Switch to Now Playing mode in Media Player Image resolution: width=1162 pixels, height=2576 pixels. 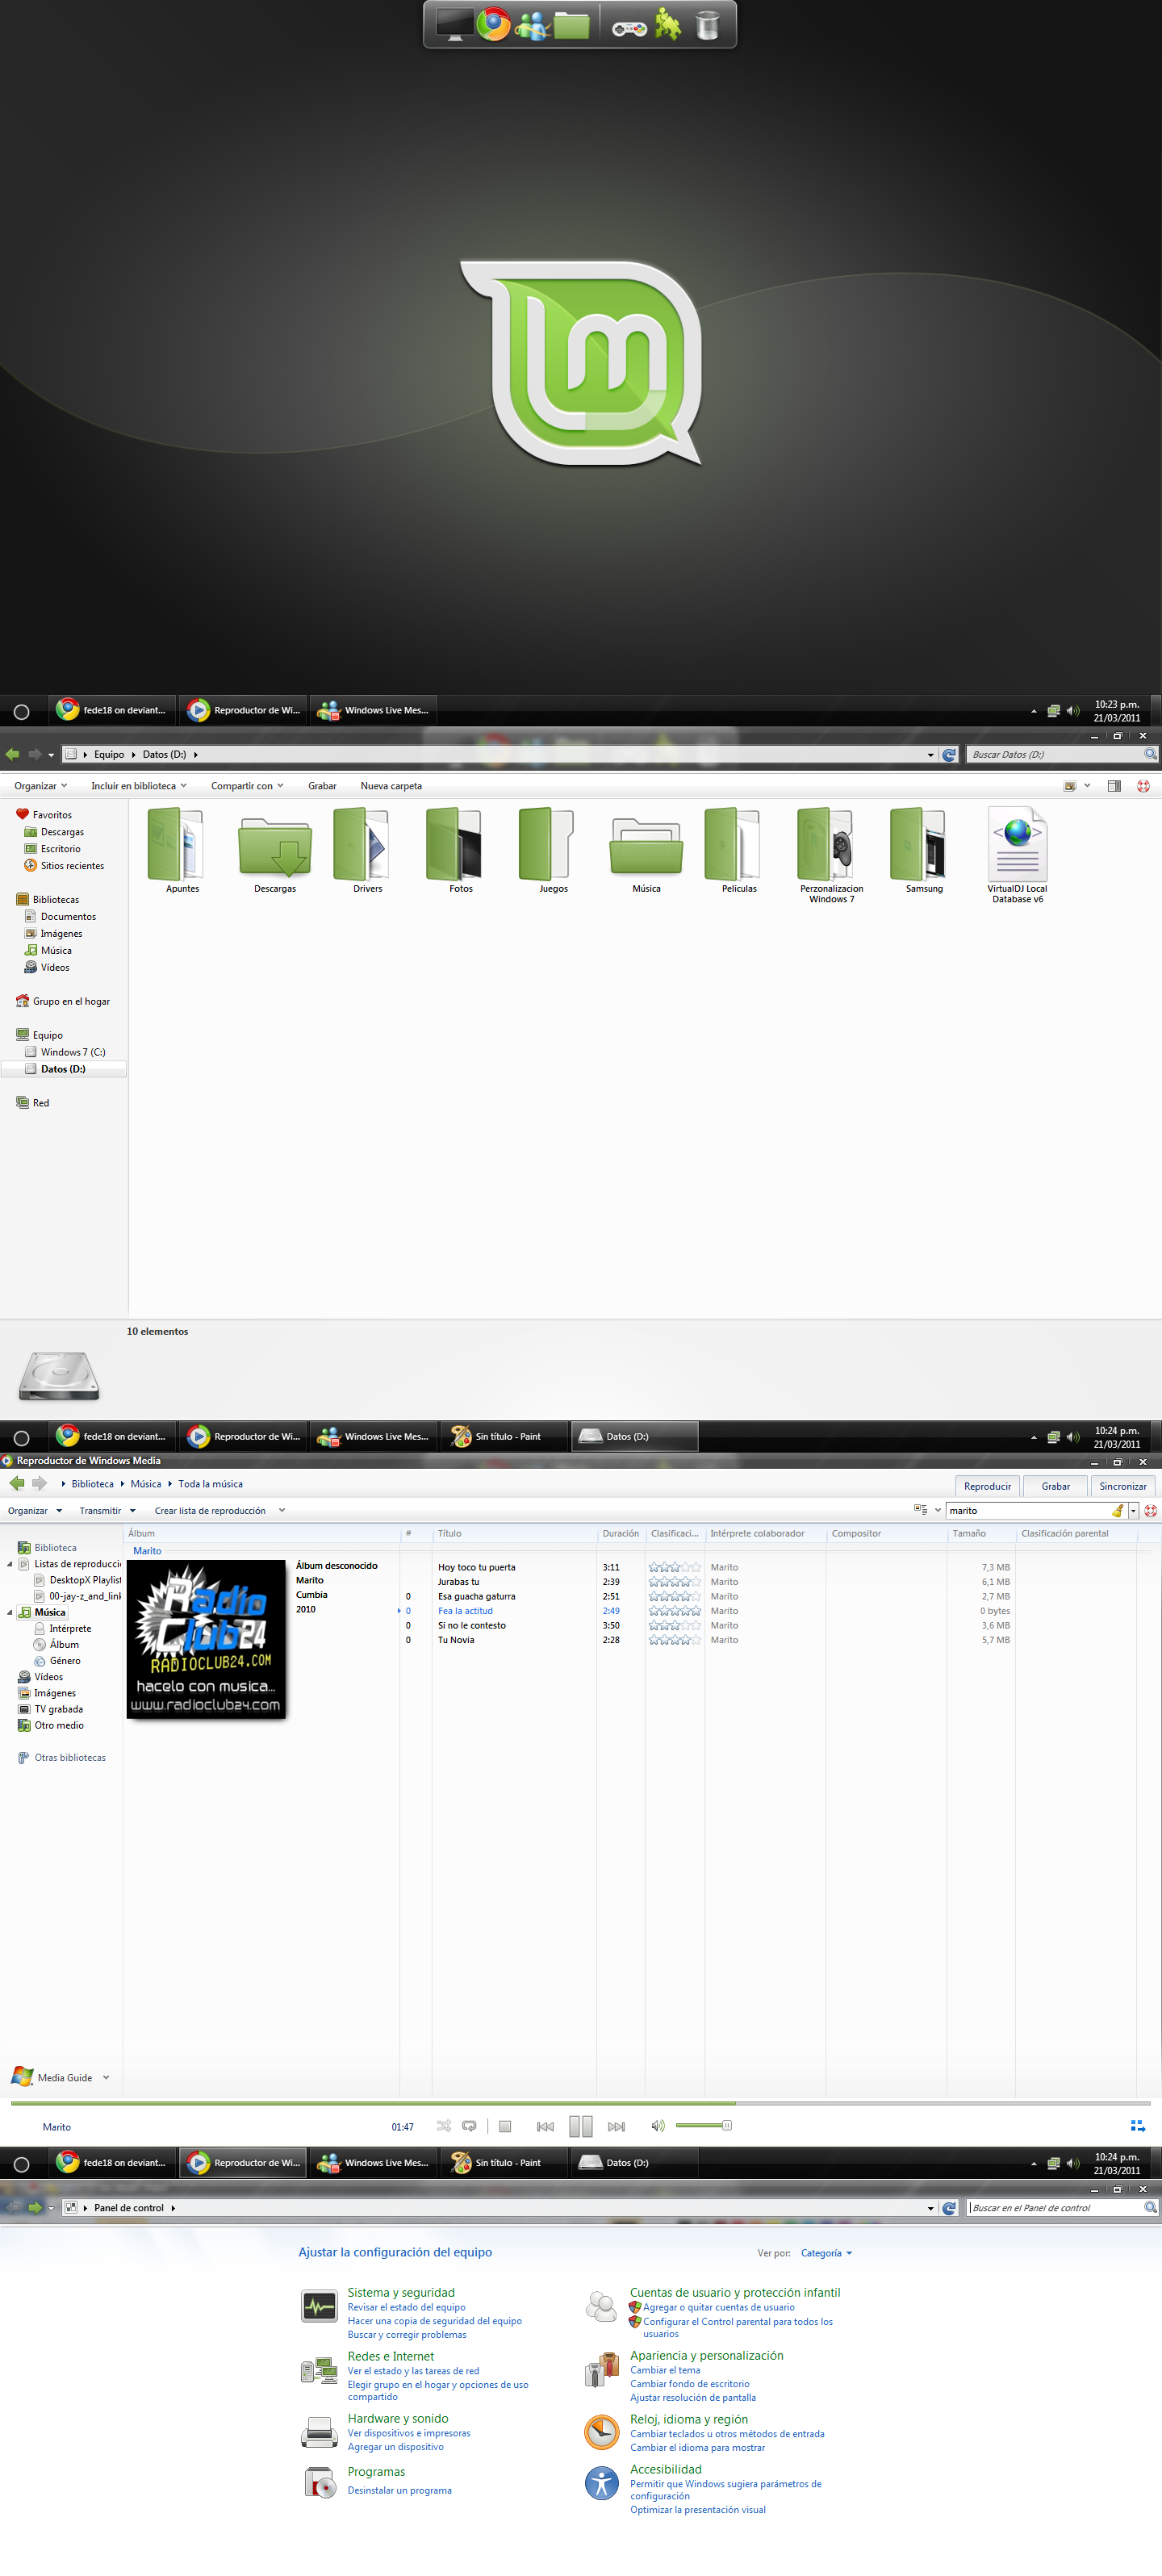coord(1137,2126)
